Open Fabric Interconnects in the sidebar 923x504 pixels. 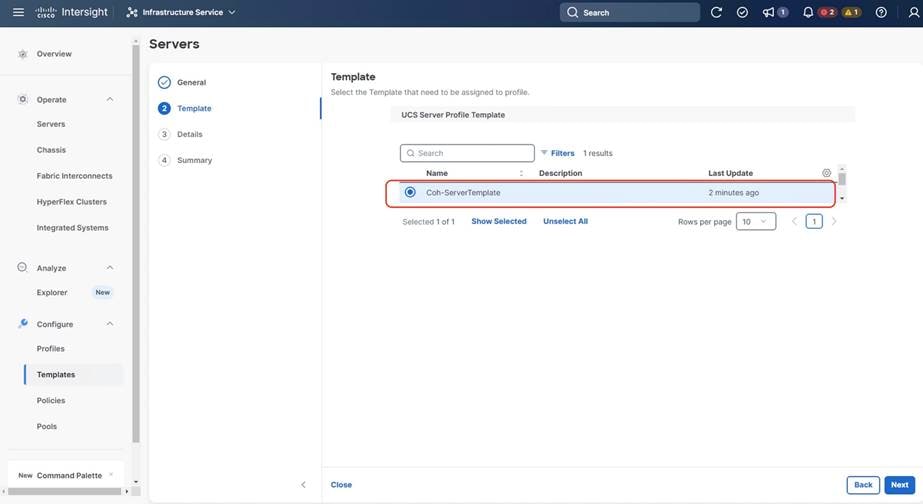click(74, 176)
